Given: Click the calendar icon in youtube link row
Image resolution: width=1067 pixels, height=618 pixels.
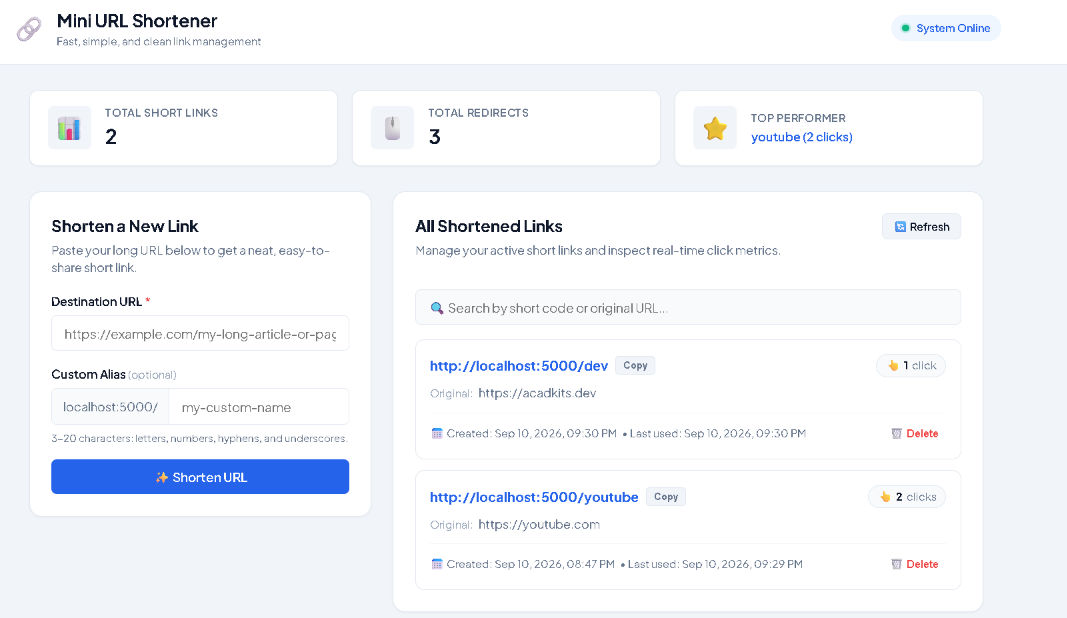Looking at the screenshot, I should tap(437, 564).
